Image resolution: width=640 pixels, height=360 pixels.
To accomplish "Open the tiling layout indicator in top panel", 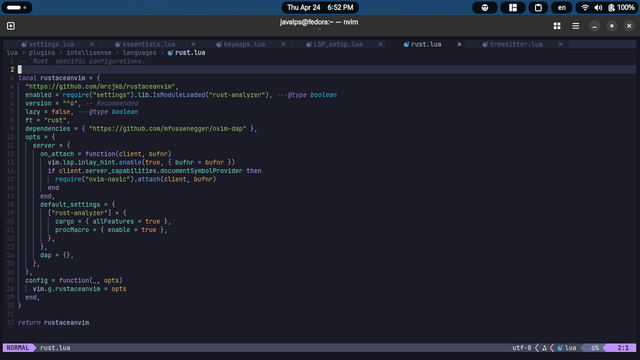I will (x=513, y=7).
